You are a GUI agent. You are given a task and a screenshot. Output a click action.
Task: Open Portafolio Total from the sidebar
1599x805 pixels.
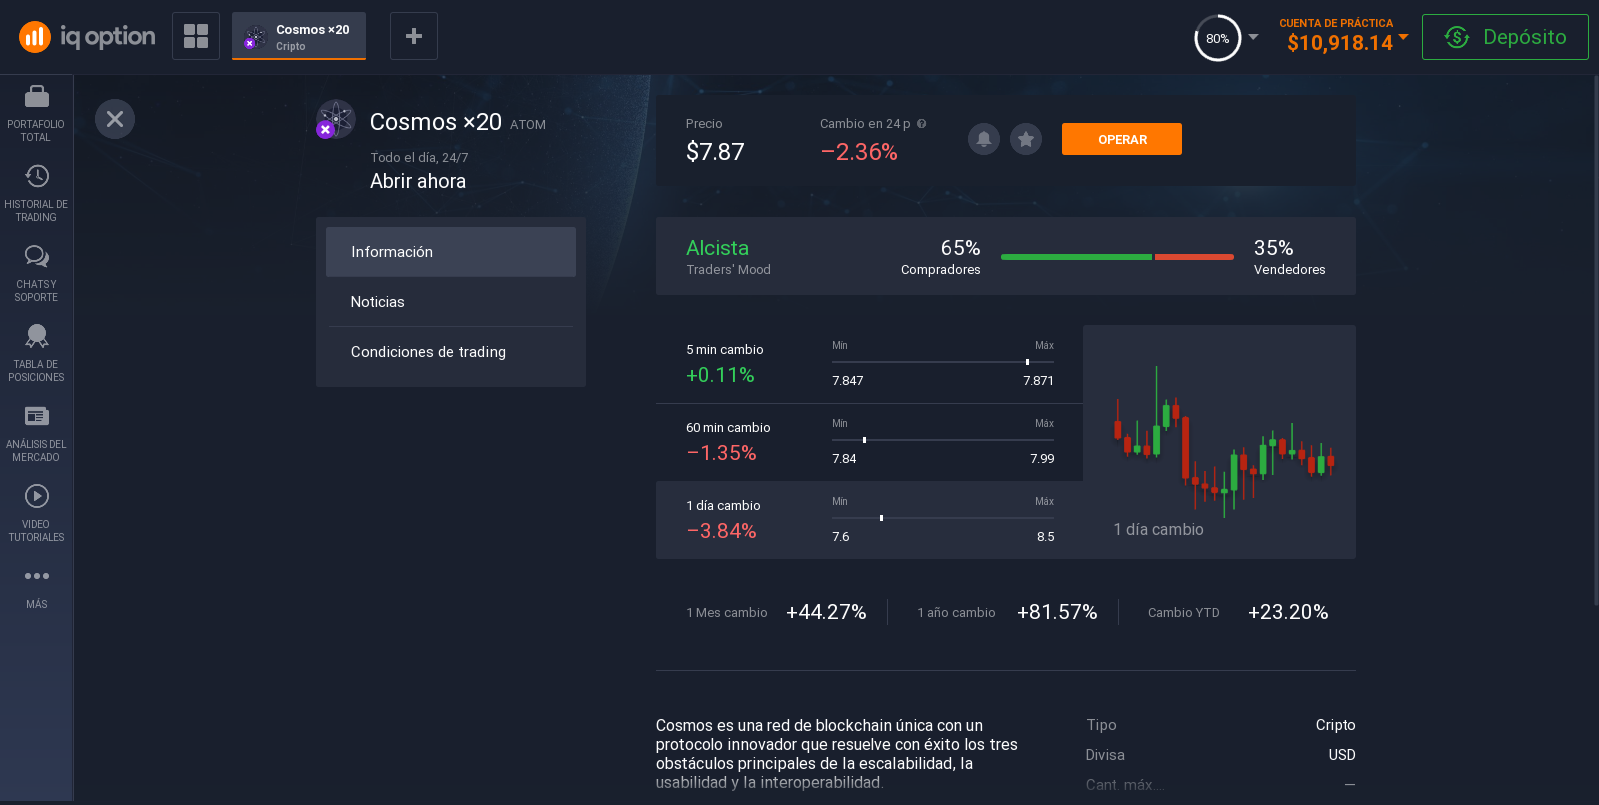[x=36, y=113]
